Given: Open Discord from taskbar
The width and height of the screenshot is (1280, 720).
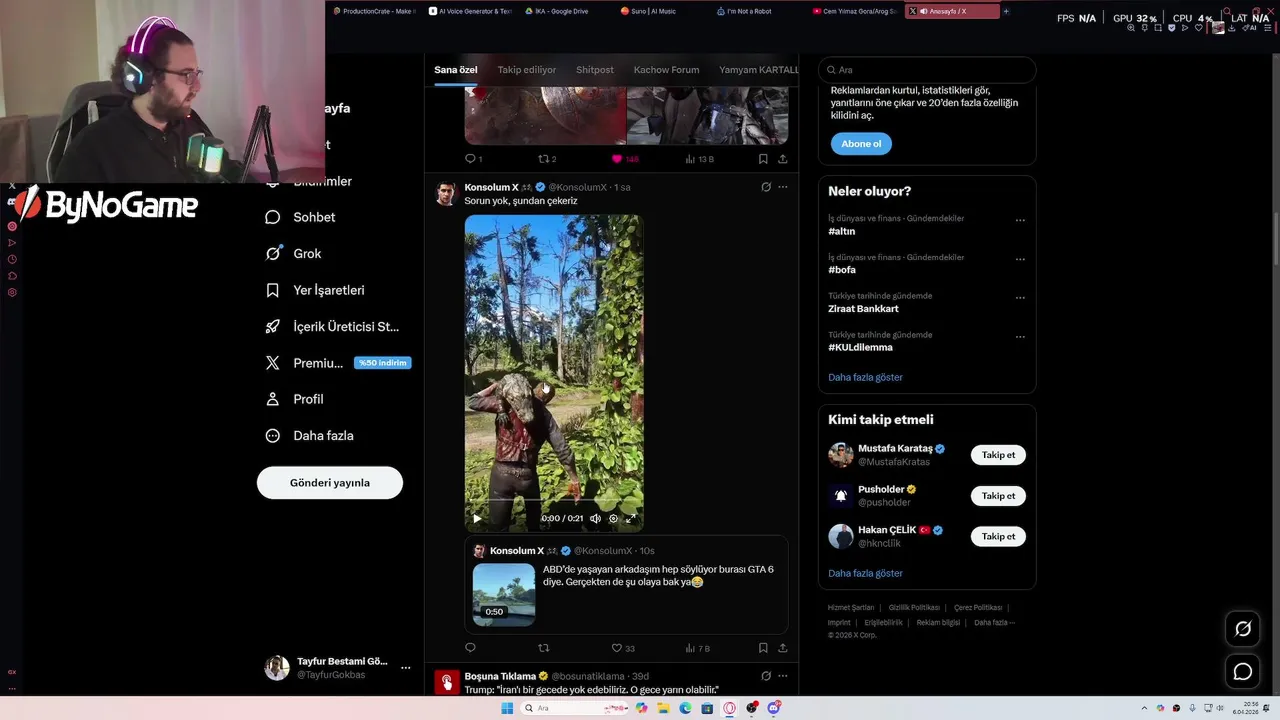Looking at the screenshot, I should [774, 708].
